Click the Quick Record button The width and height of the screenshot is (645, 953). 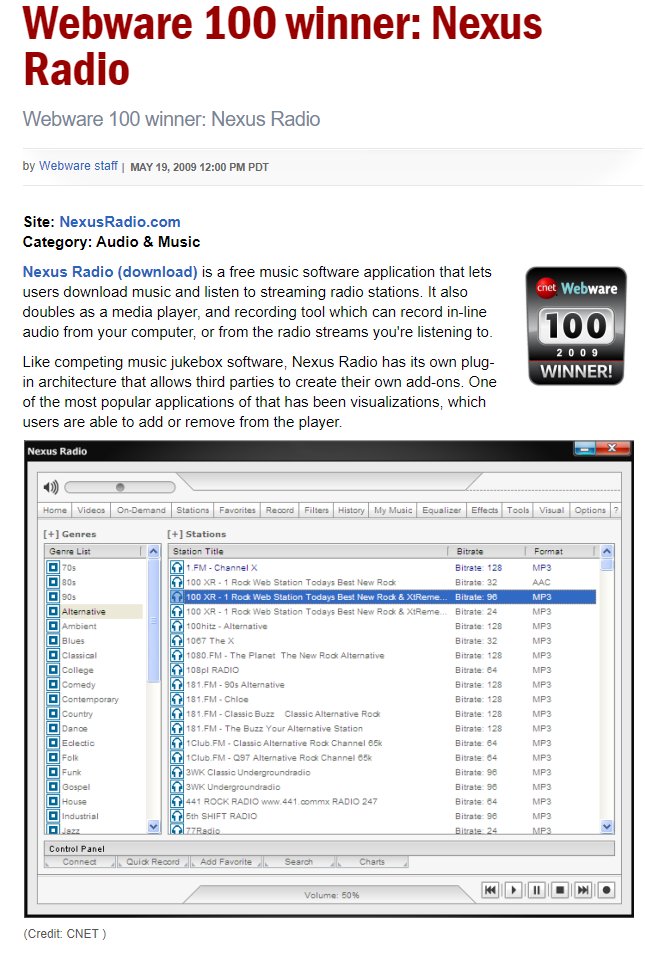153,862
